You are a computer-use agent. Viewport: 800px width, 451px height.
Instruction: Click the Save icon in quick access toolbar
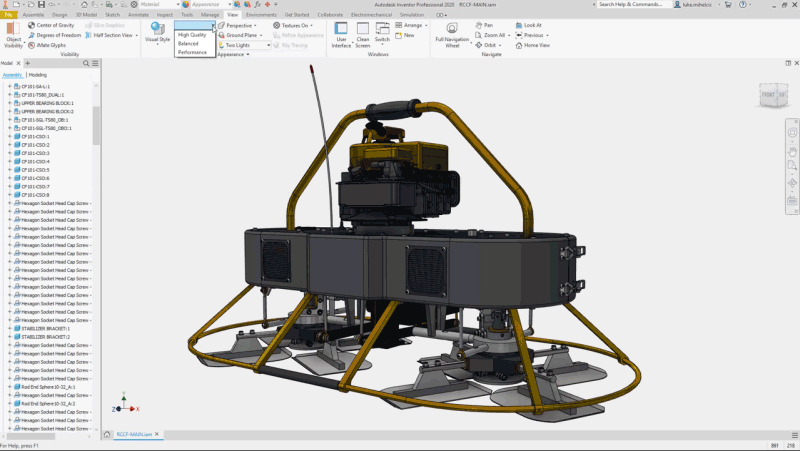41,5
